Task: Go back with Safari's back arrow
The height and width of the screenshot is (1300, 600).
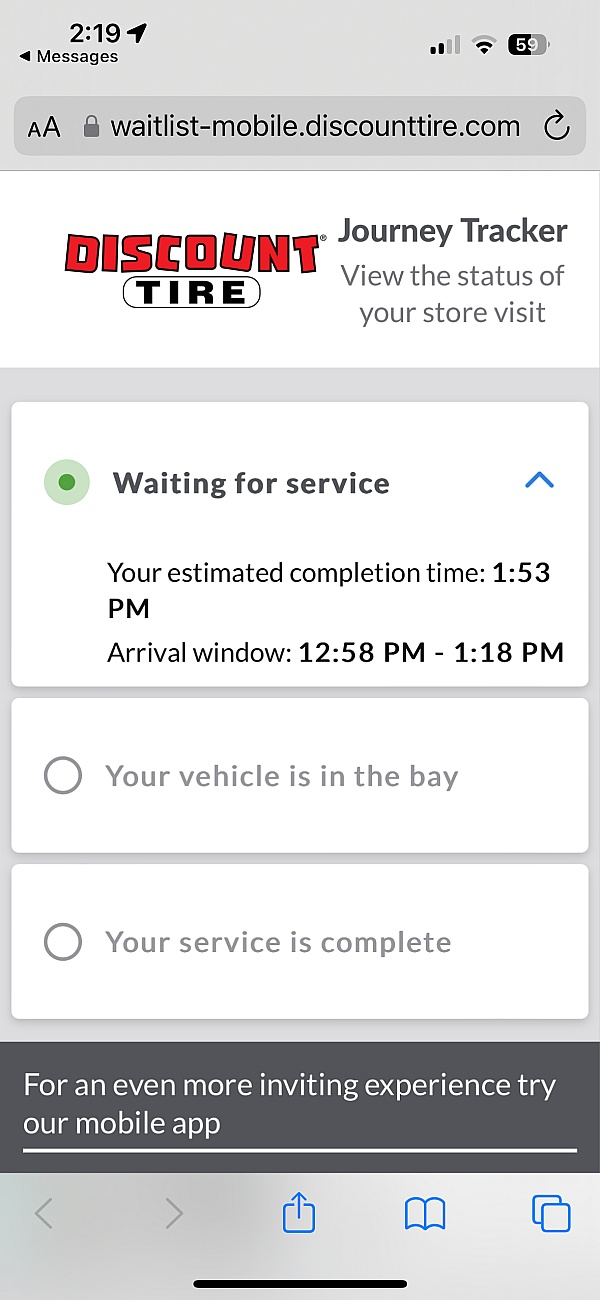Action: (44, 1214)
